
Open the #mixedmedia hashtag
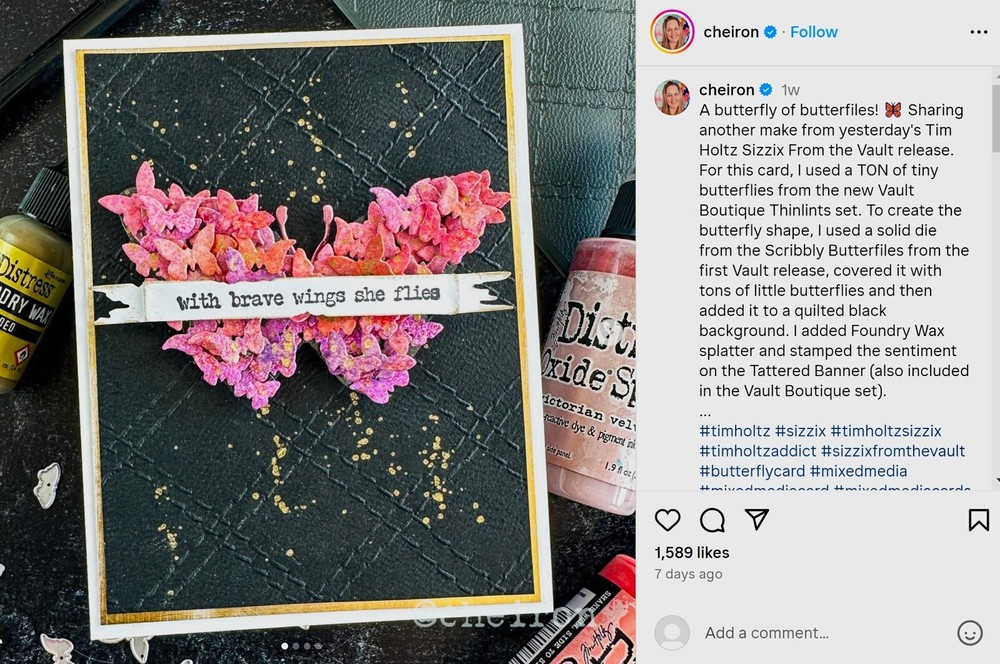tap(858, 471)
